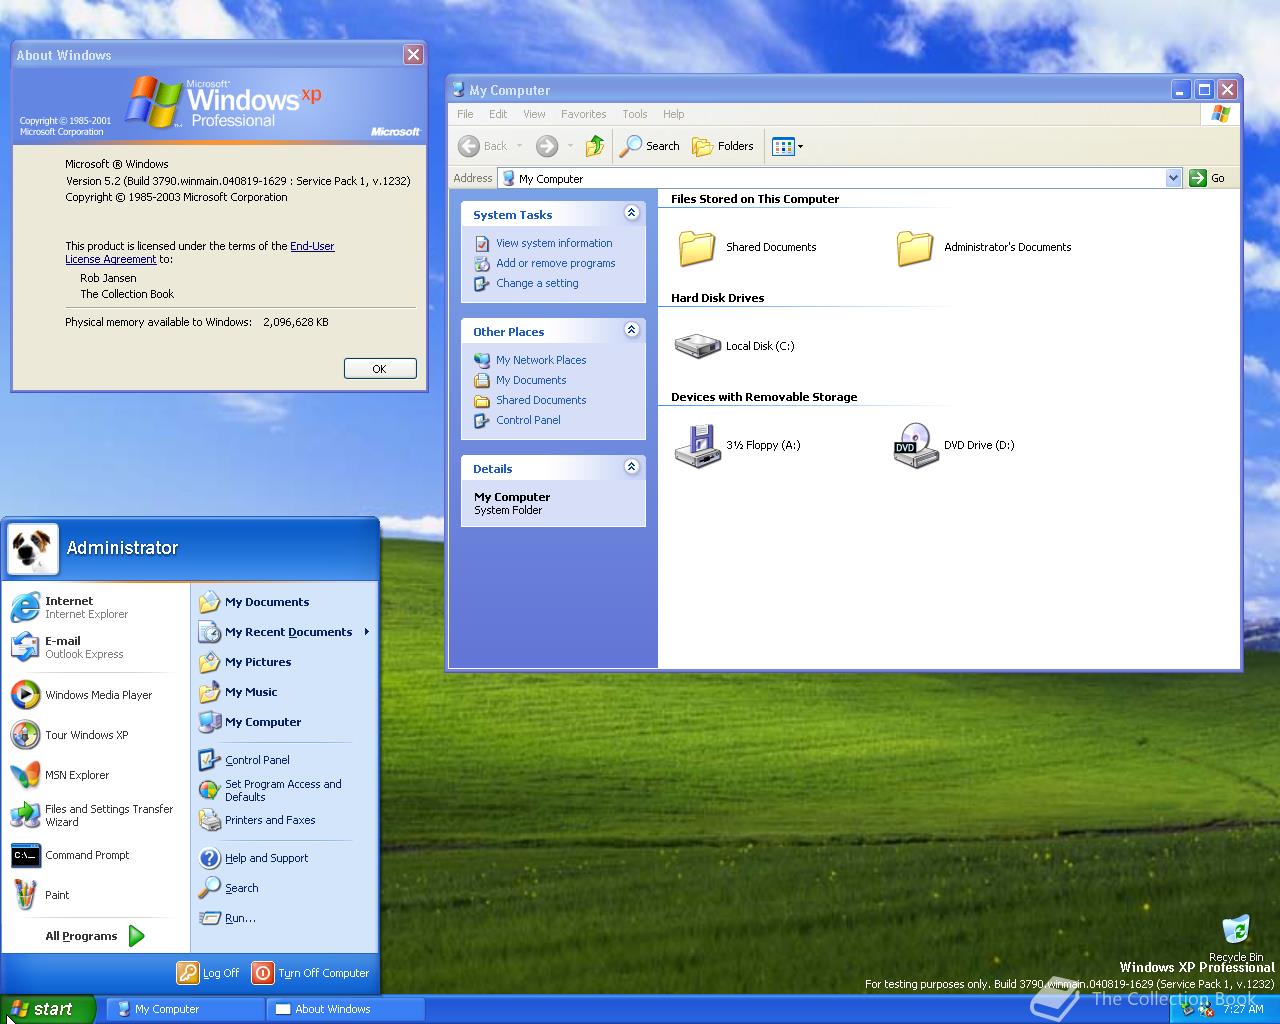Click Change a setting link
Screen dimensions: 1280x1024
pyautogui.click(x=537, y=283)
